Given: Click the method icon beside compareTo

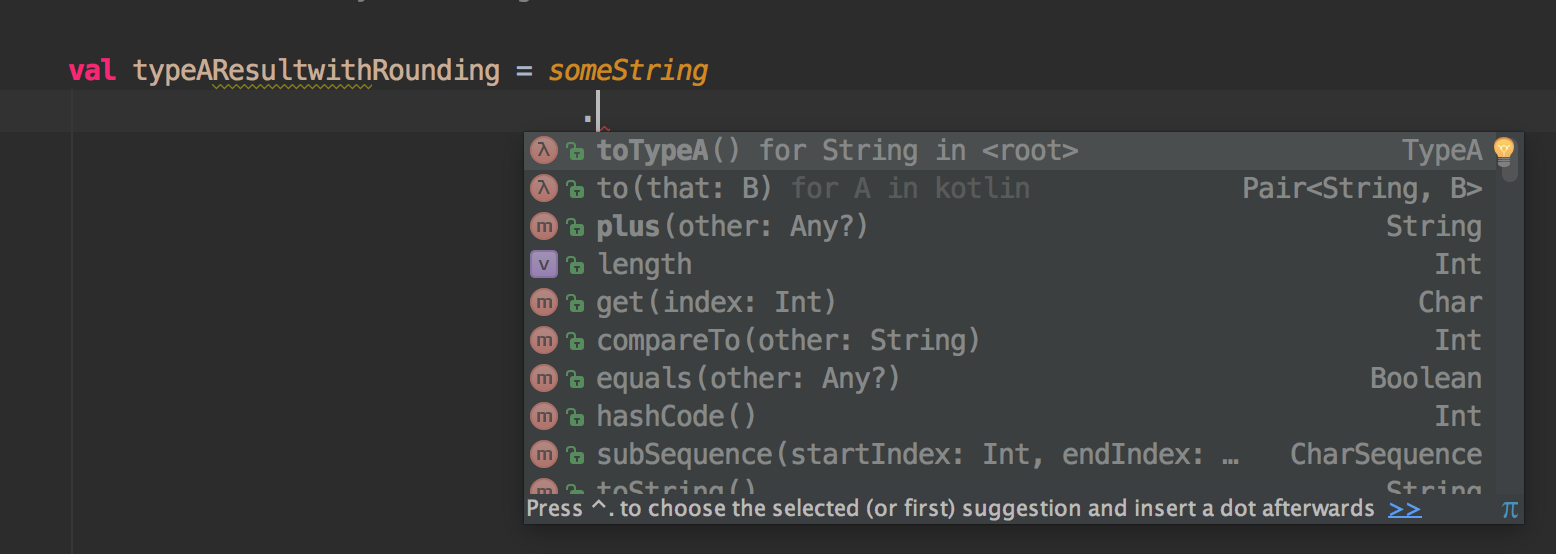Looking at the screenshot, I should (543, 341).
